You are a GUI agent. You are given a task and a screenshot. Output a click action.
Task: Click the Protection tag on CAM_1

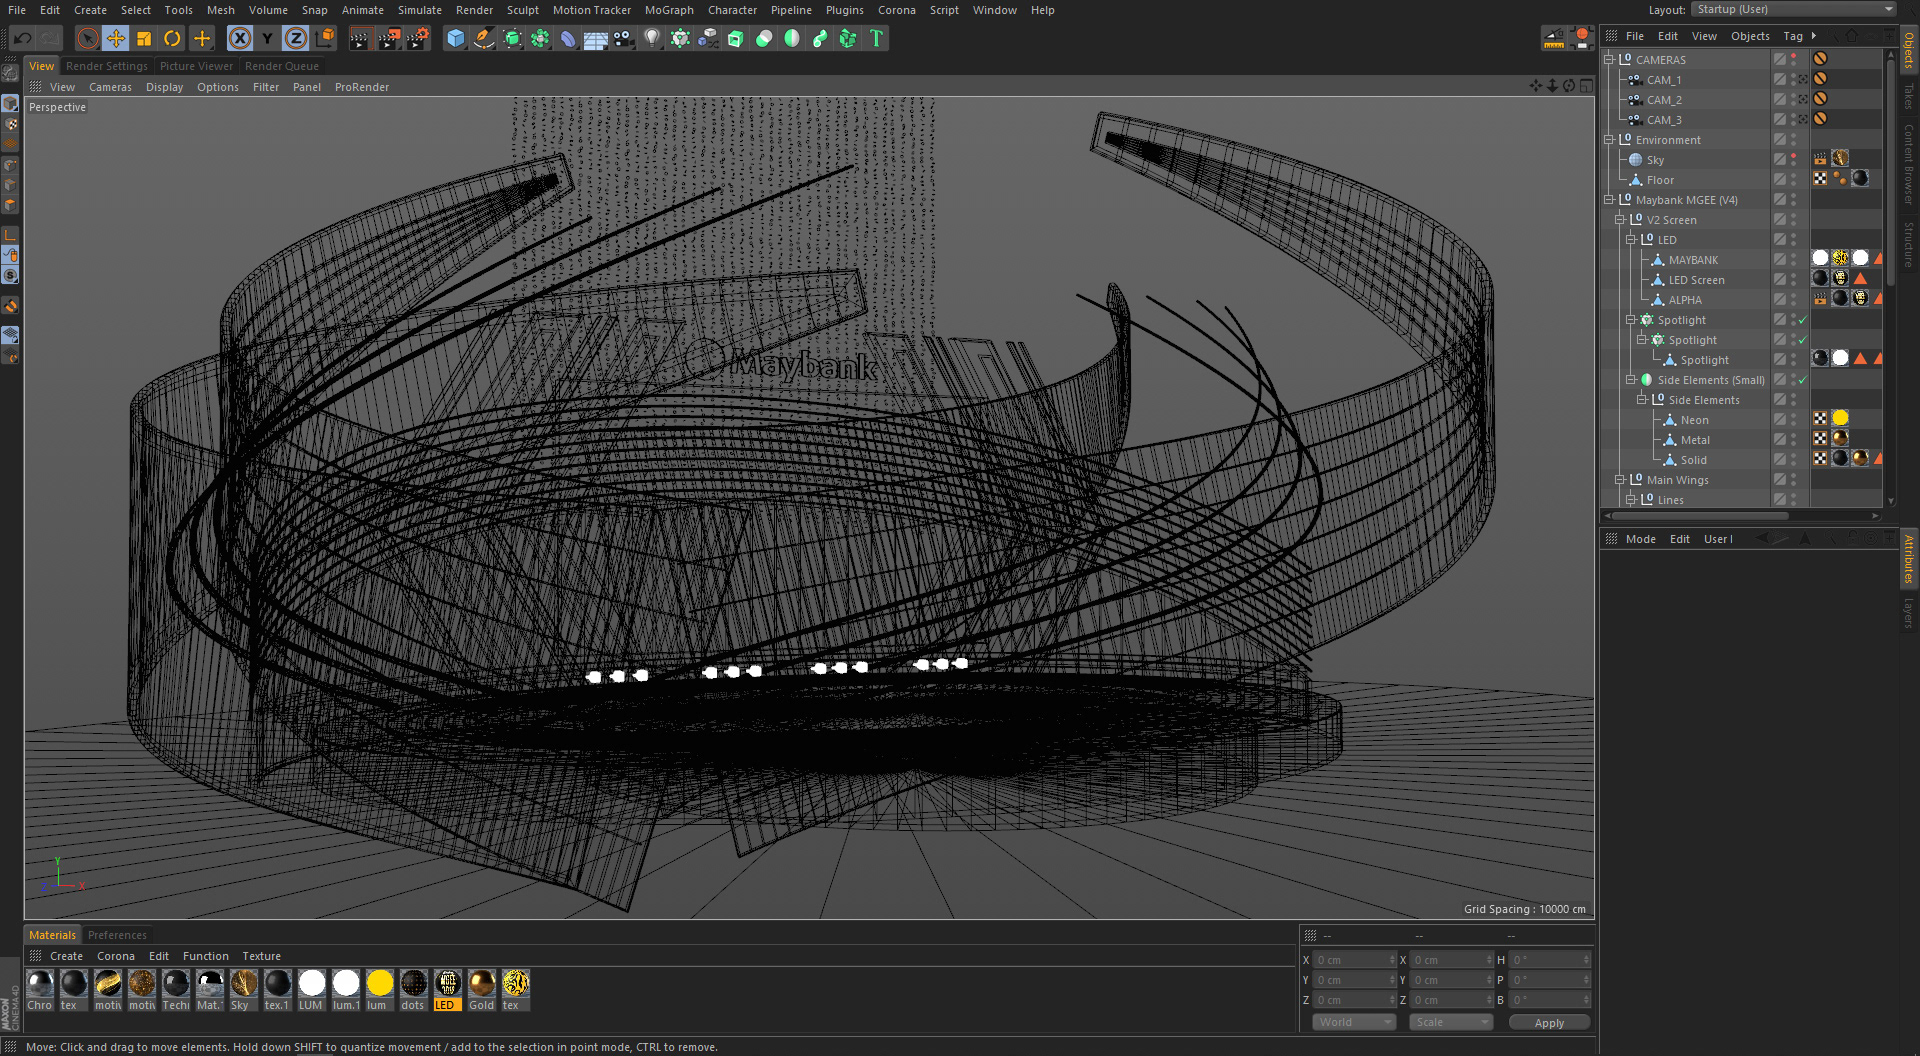1820,79
